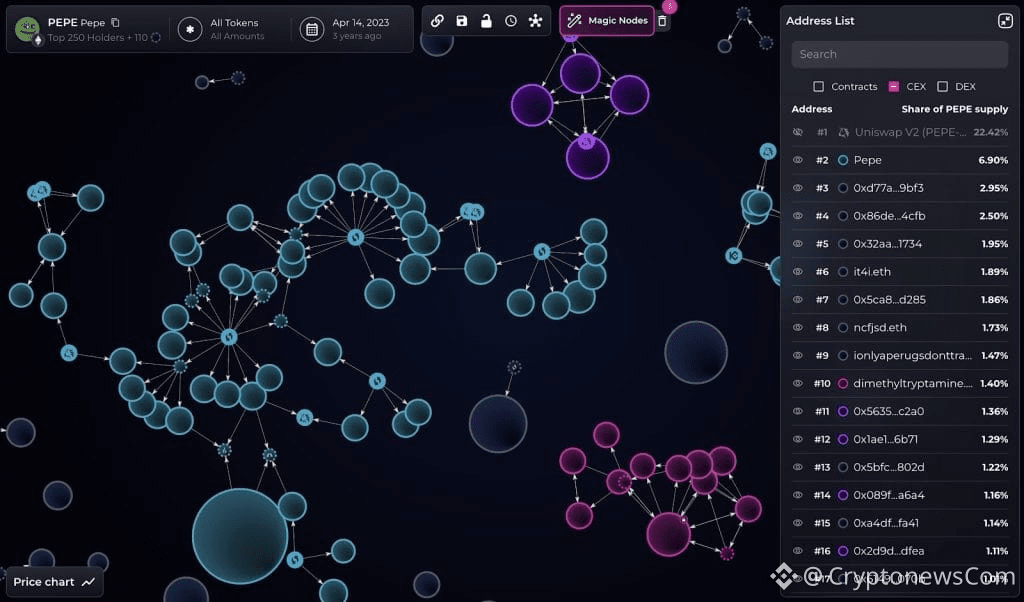Hide address #8 ncfjsd.eth
This screenshot has width=1024, height=602.
pyautogui.click(x=797, y=328)
